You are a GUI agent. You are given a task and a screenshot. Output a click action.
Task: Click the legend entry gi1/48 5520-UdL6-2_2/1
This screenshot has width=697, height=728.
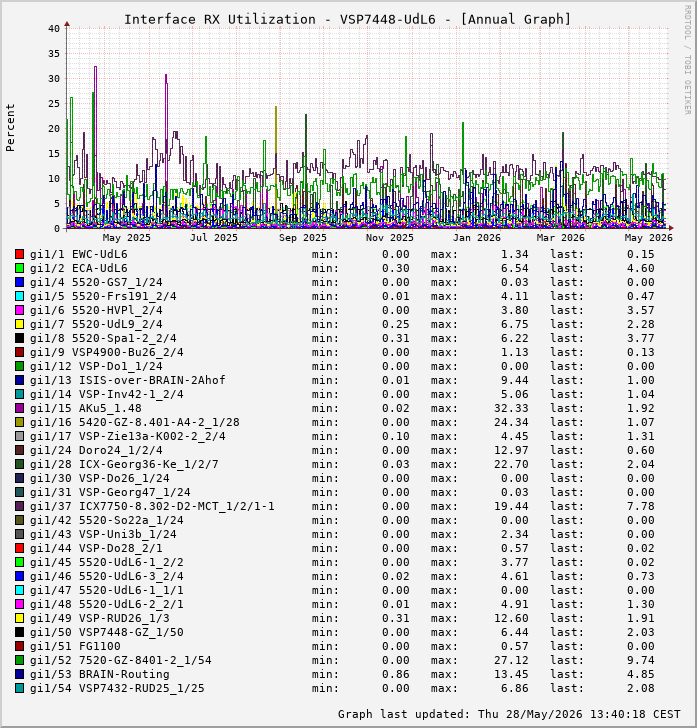107,604
